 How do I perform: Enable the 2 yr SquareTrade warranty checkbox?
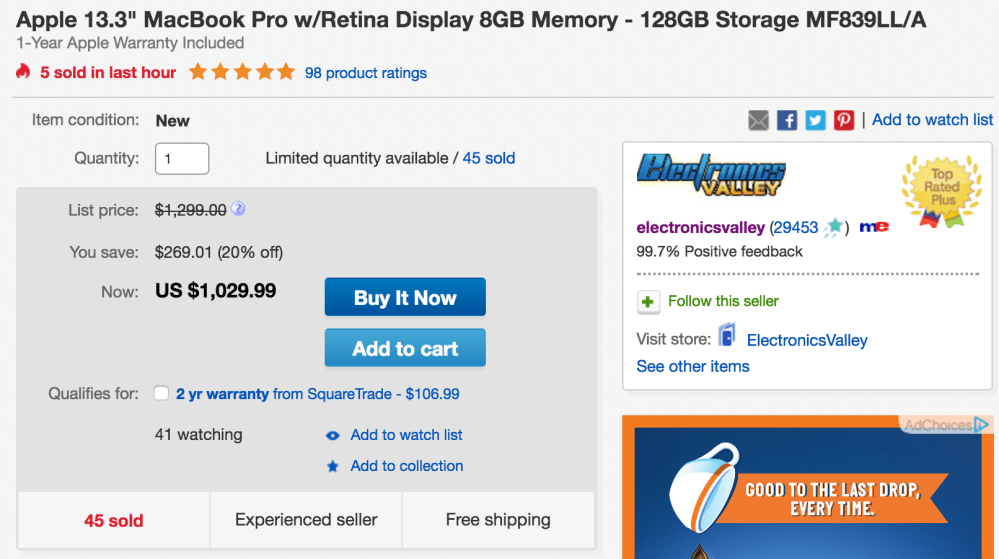pyautogui.click(x=161, y=394)
